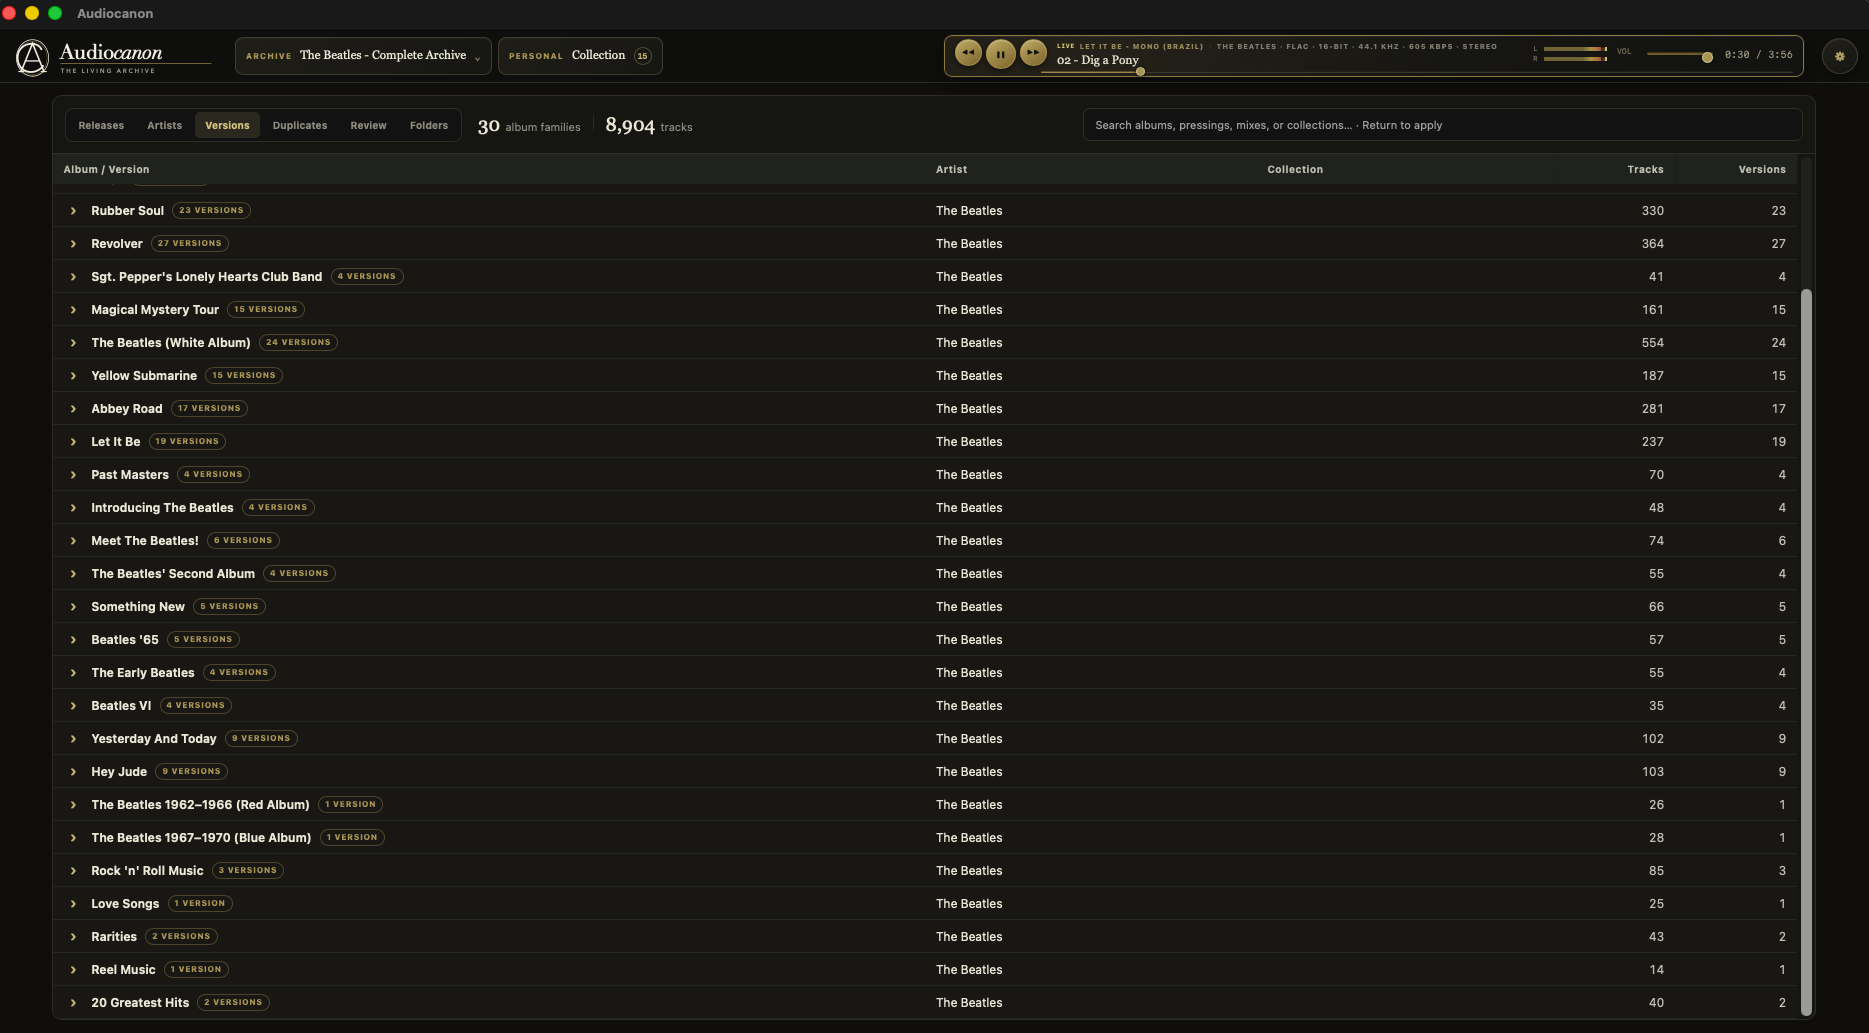
Task: Click the 20 Greatest Hits title
Action: pos(140,1003)
